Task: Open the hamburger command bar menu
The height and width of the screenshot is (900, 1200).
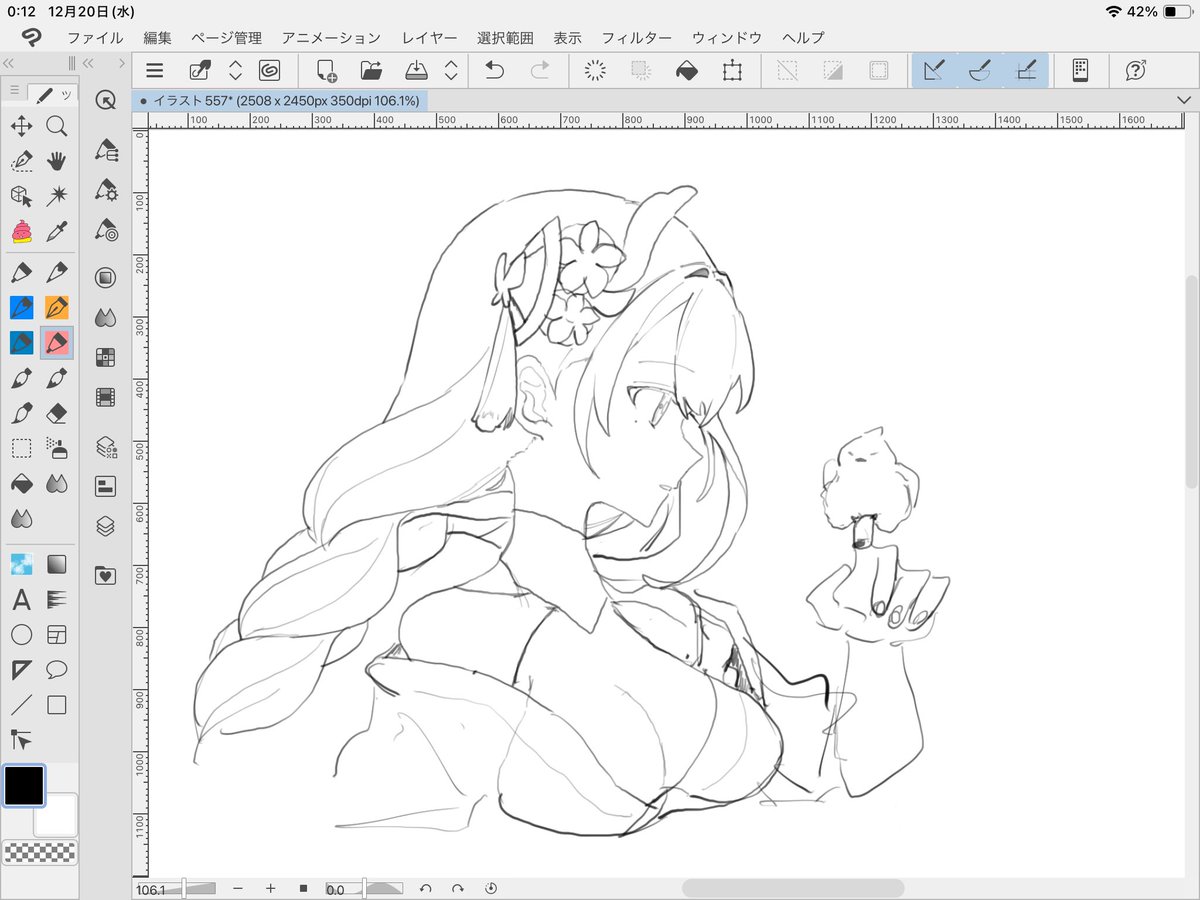Action: (x=154, y=70)
